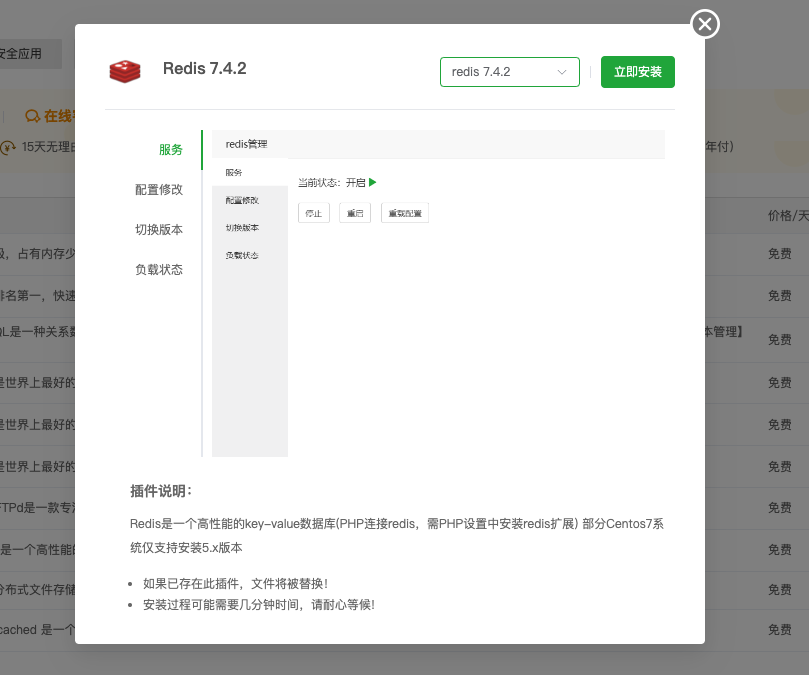Open the redis 7.4.2 version dropdown
809x675 pixels.
pos(510,72)
